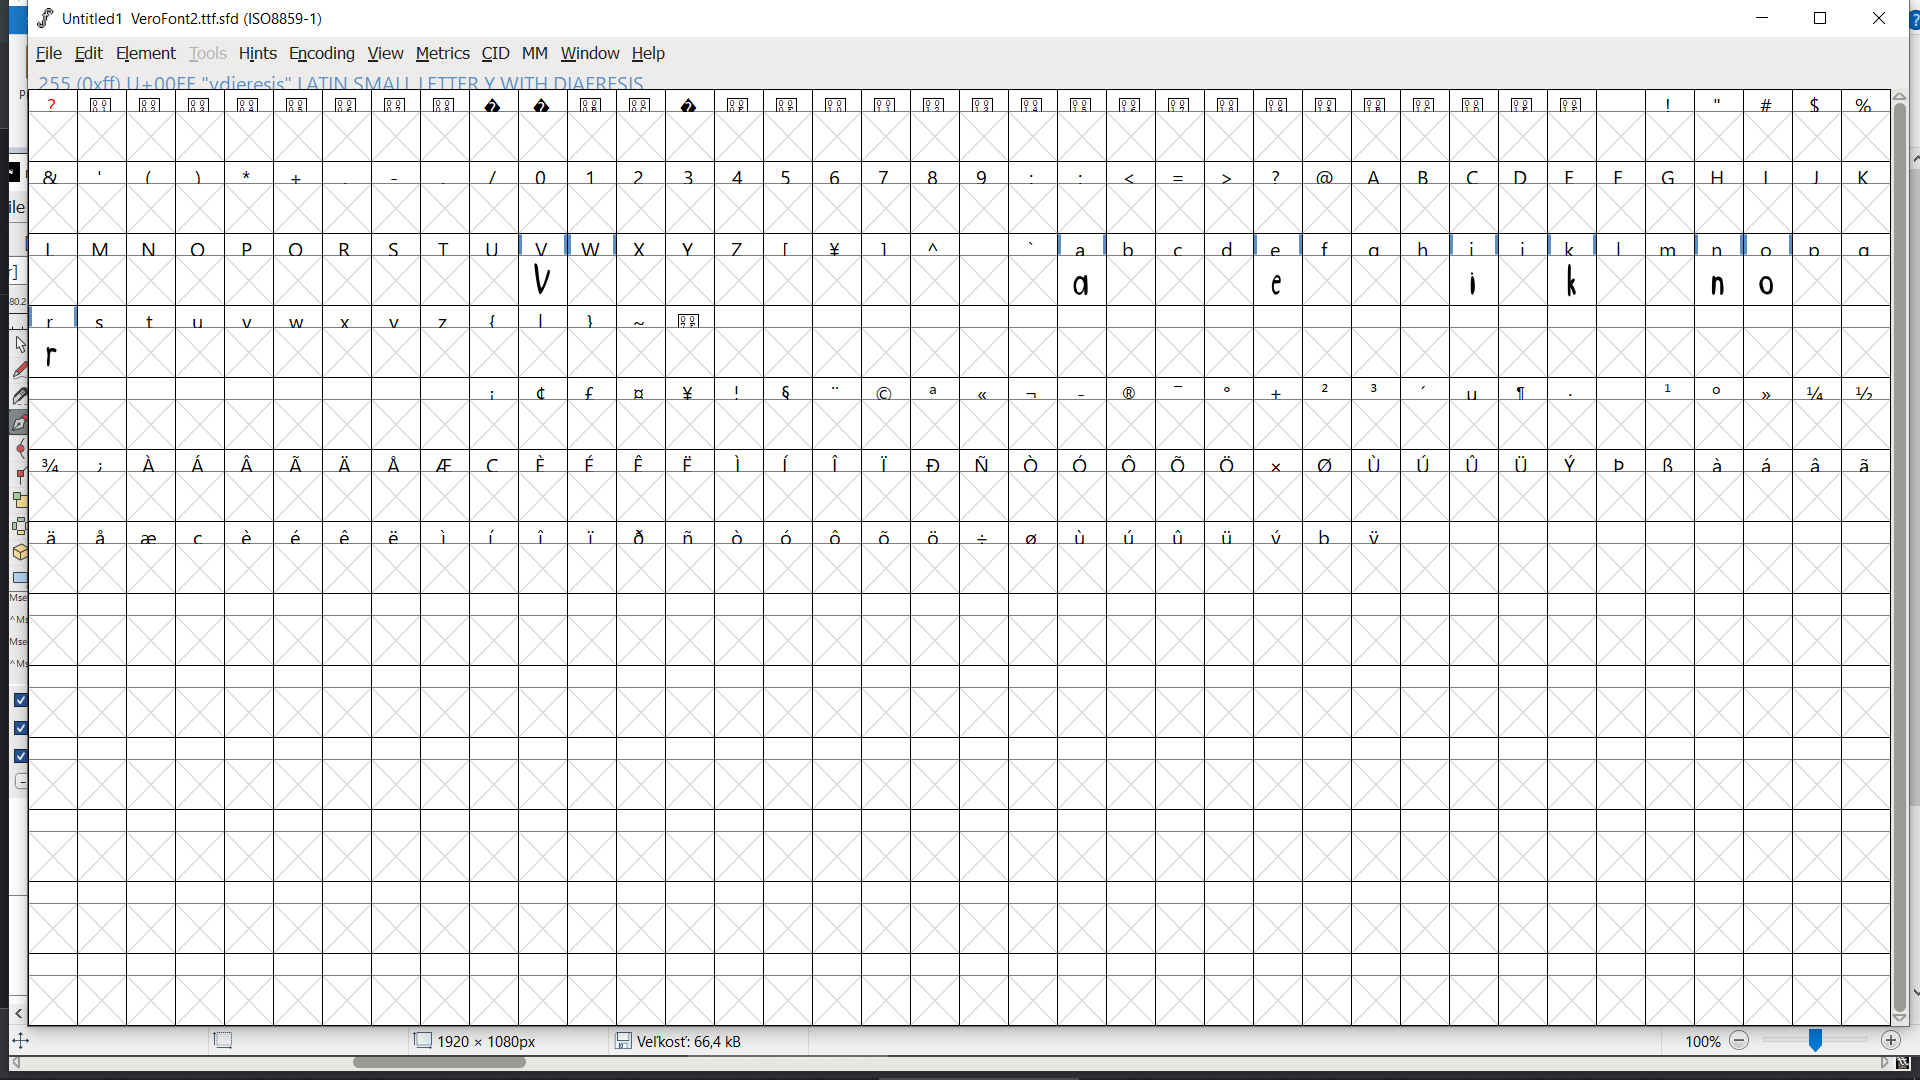Select the highlighted pen tool
This screenshot has width=1920, height=1080.
pyautogui.click(x=20, y=423)
